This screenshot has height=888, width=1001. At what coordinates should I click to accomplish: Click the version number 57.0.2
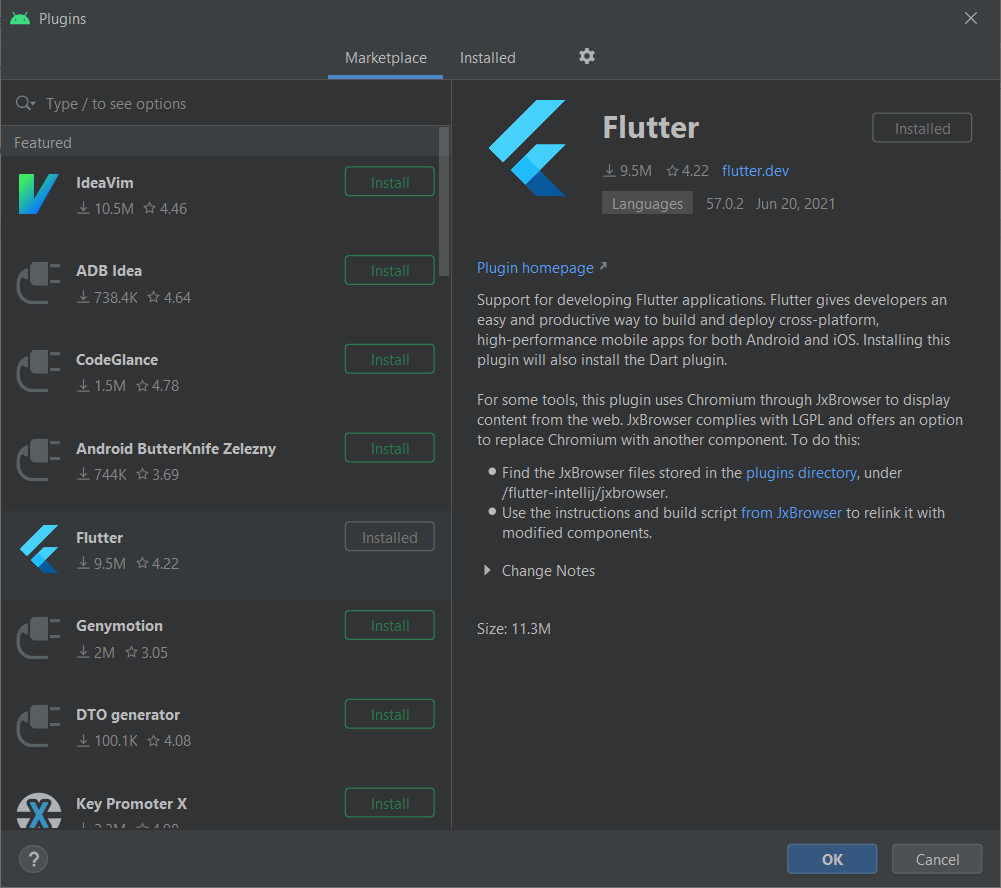point(725,204)
